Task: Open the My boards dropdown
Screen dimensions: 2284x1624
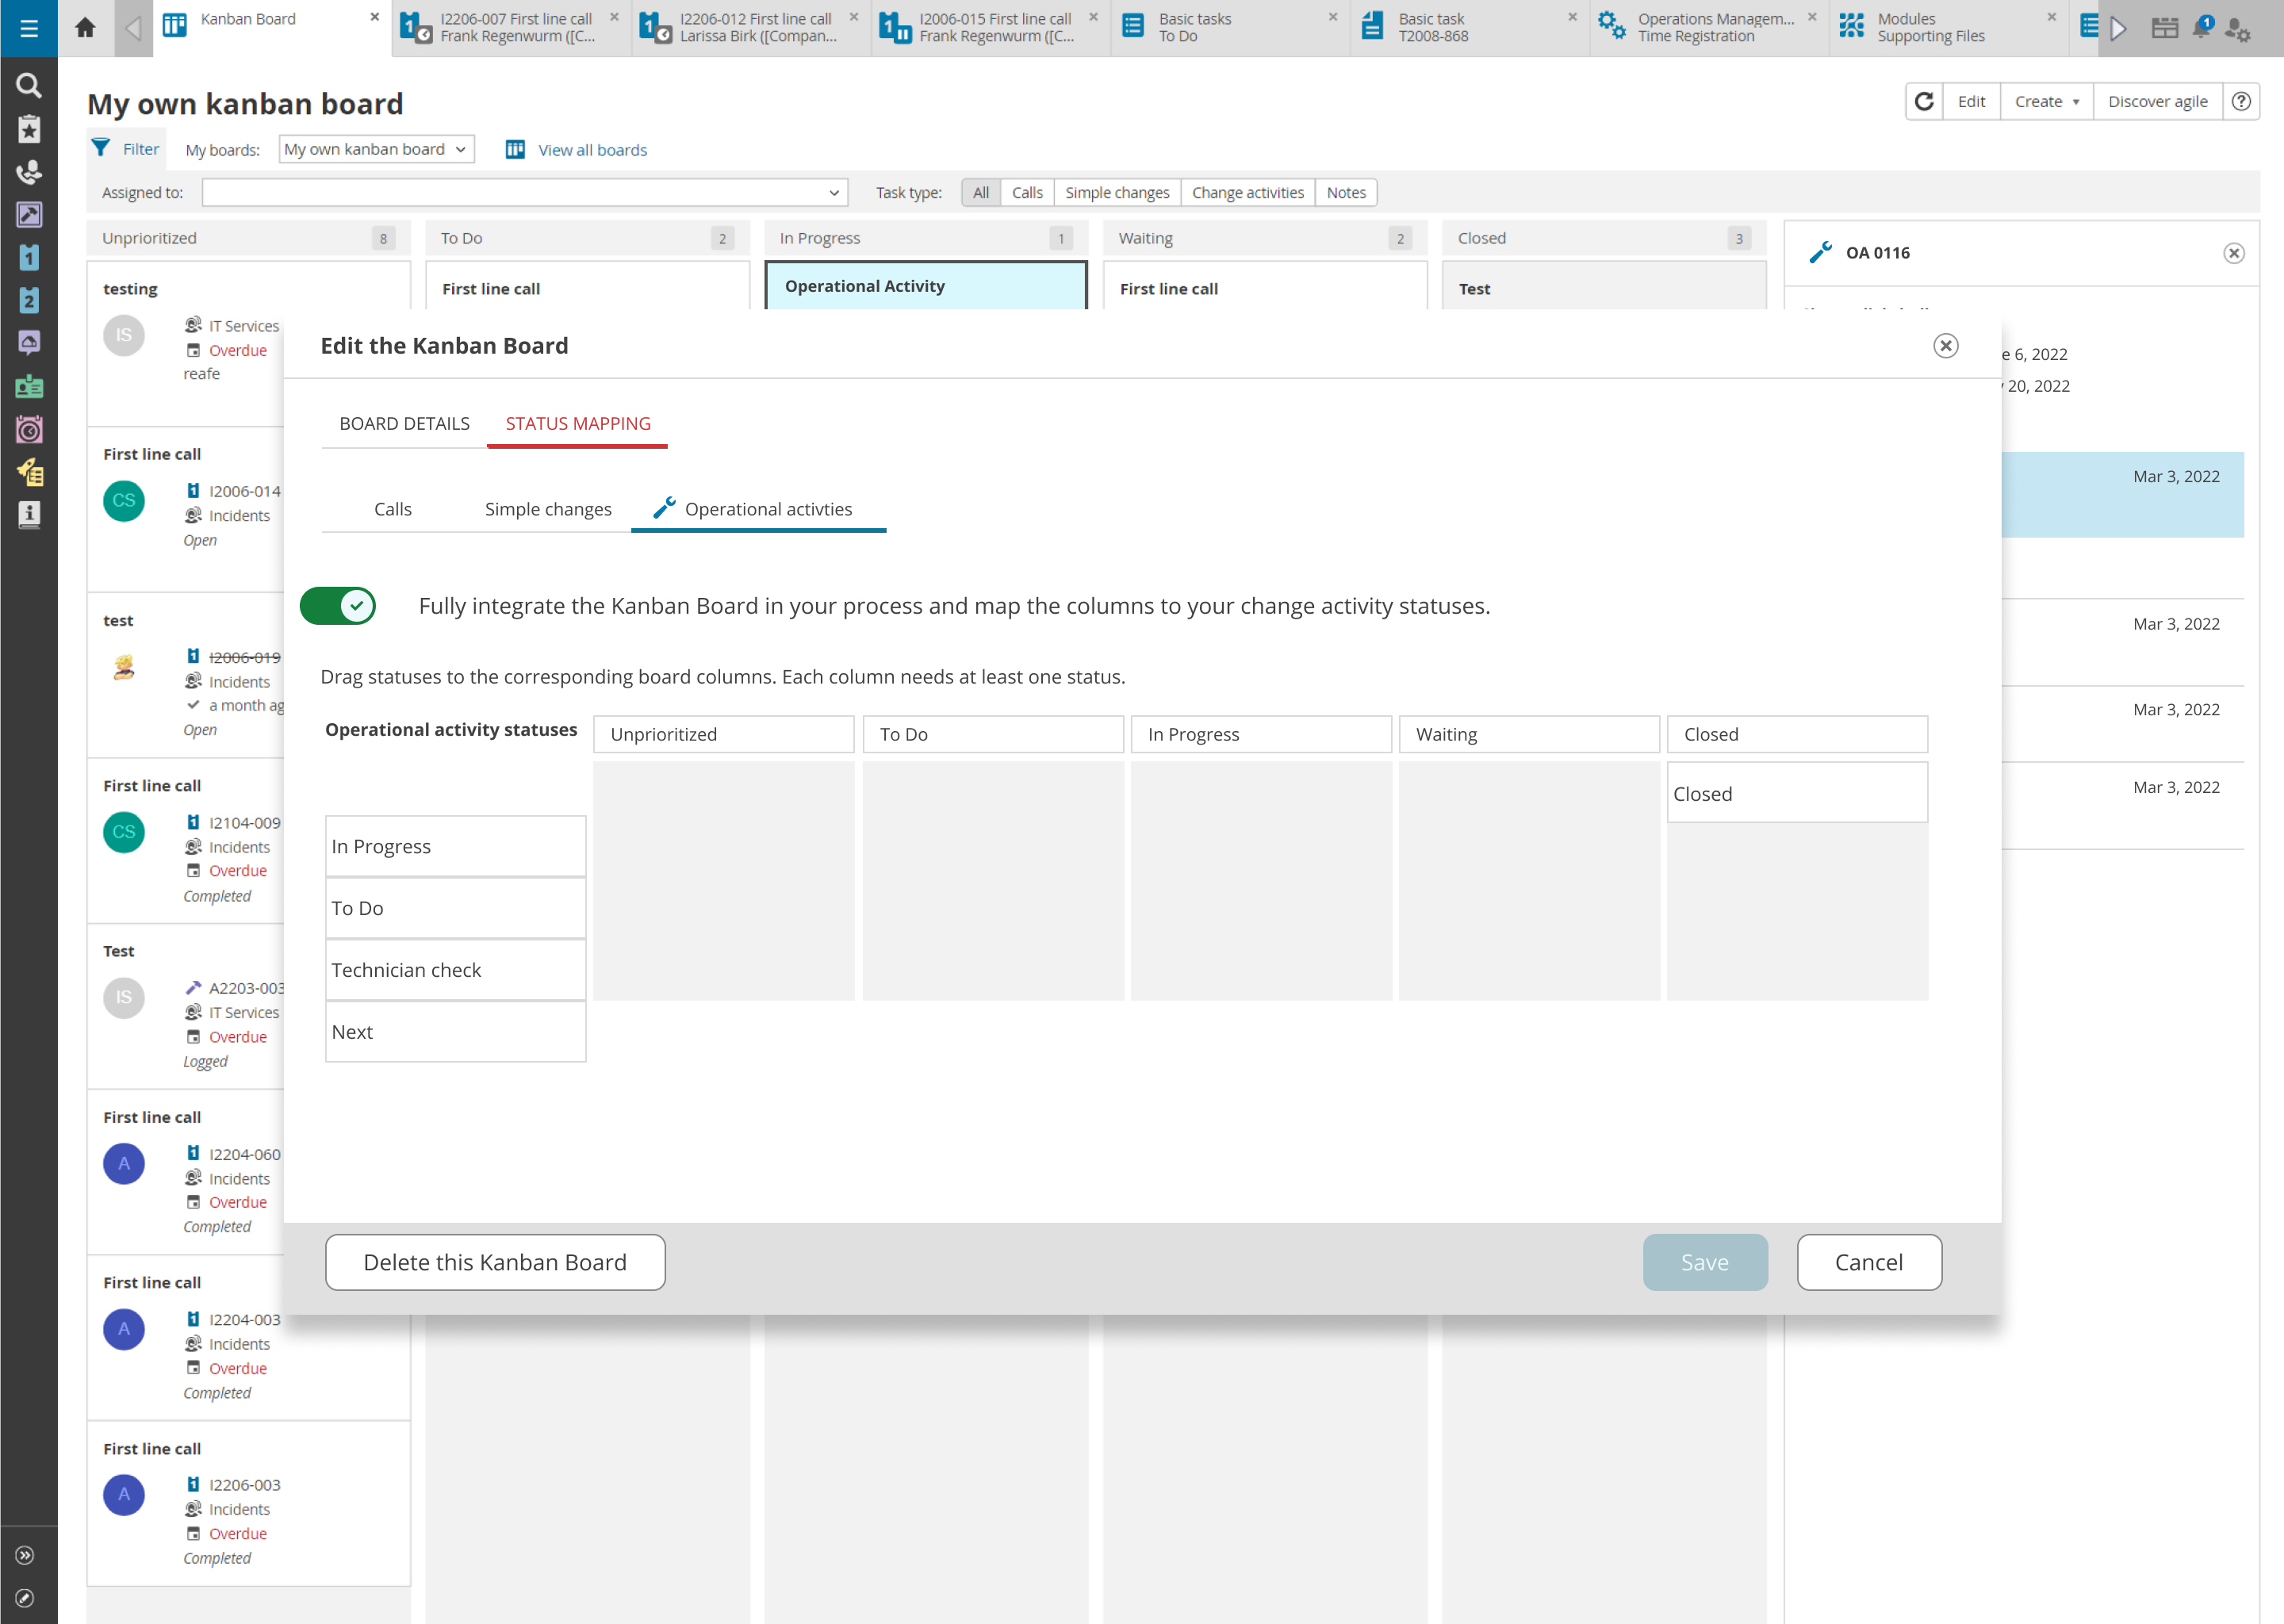Action: click(376, 149)
